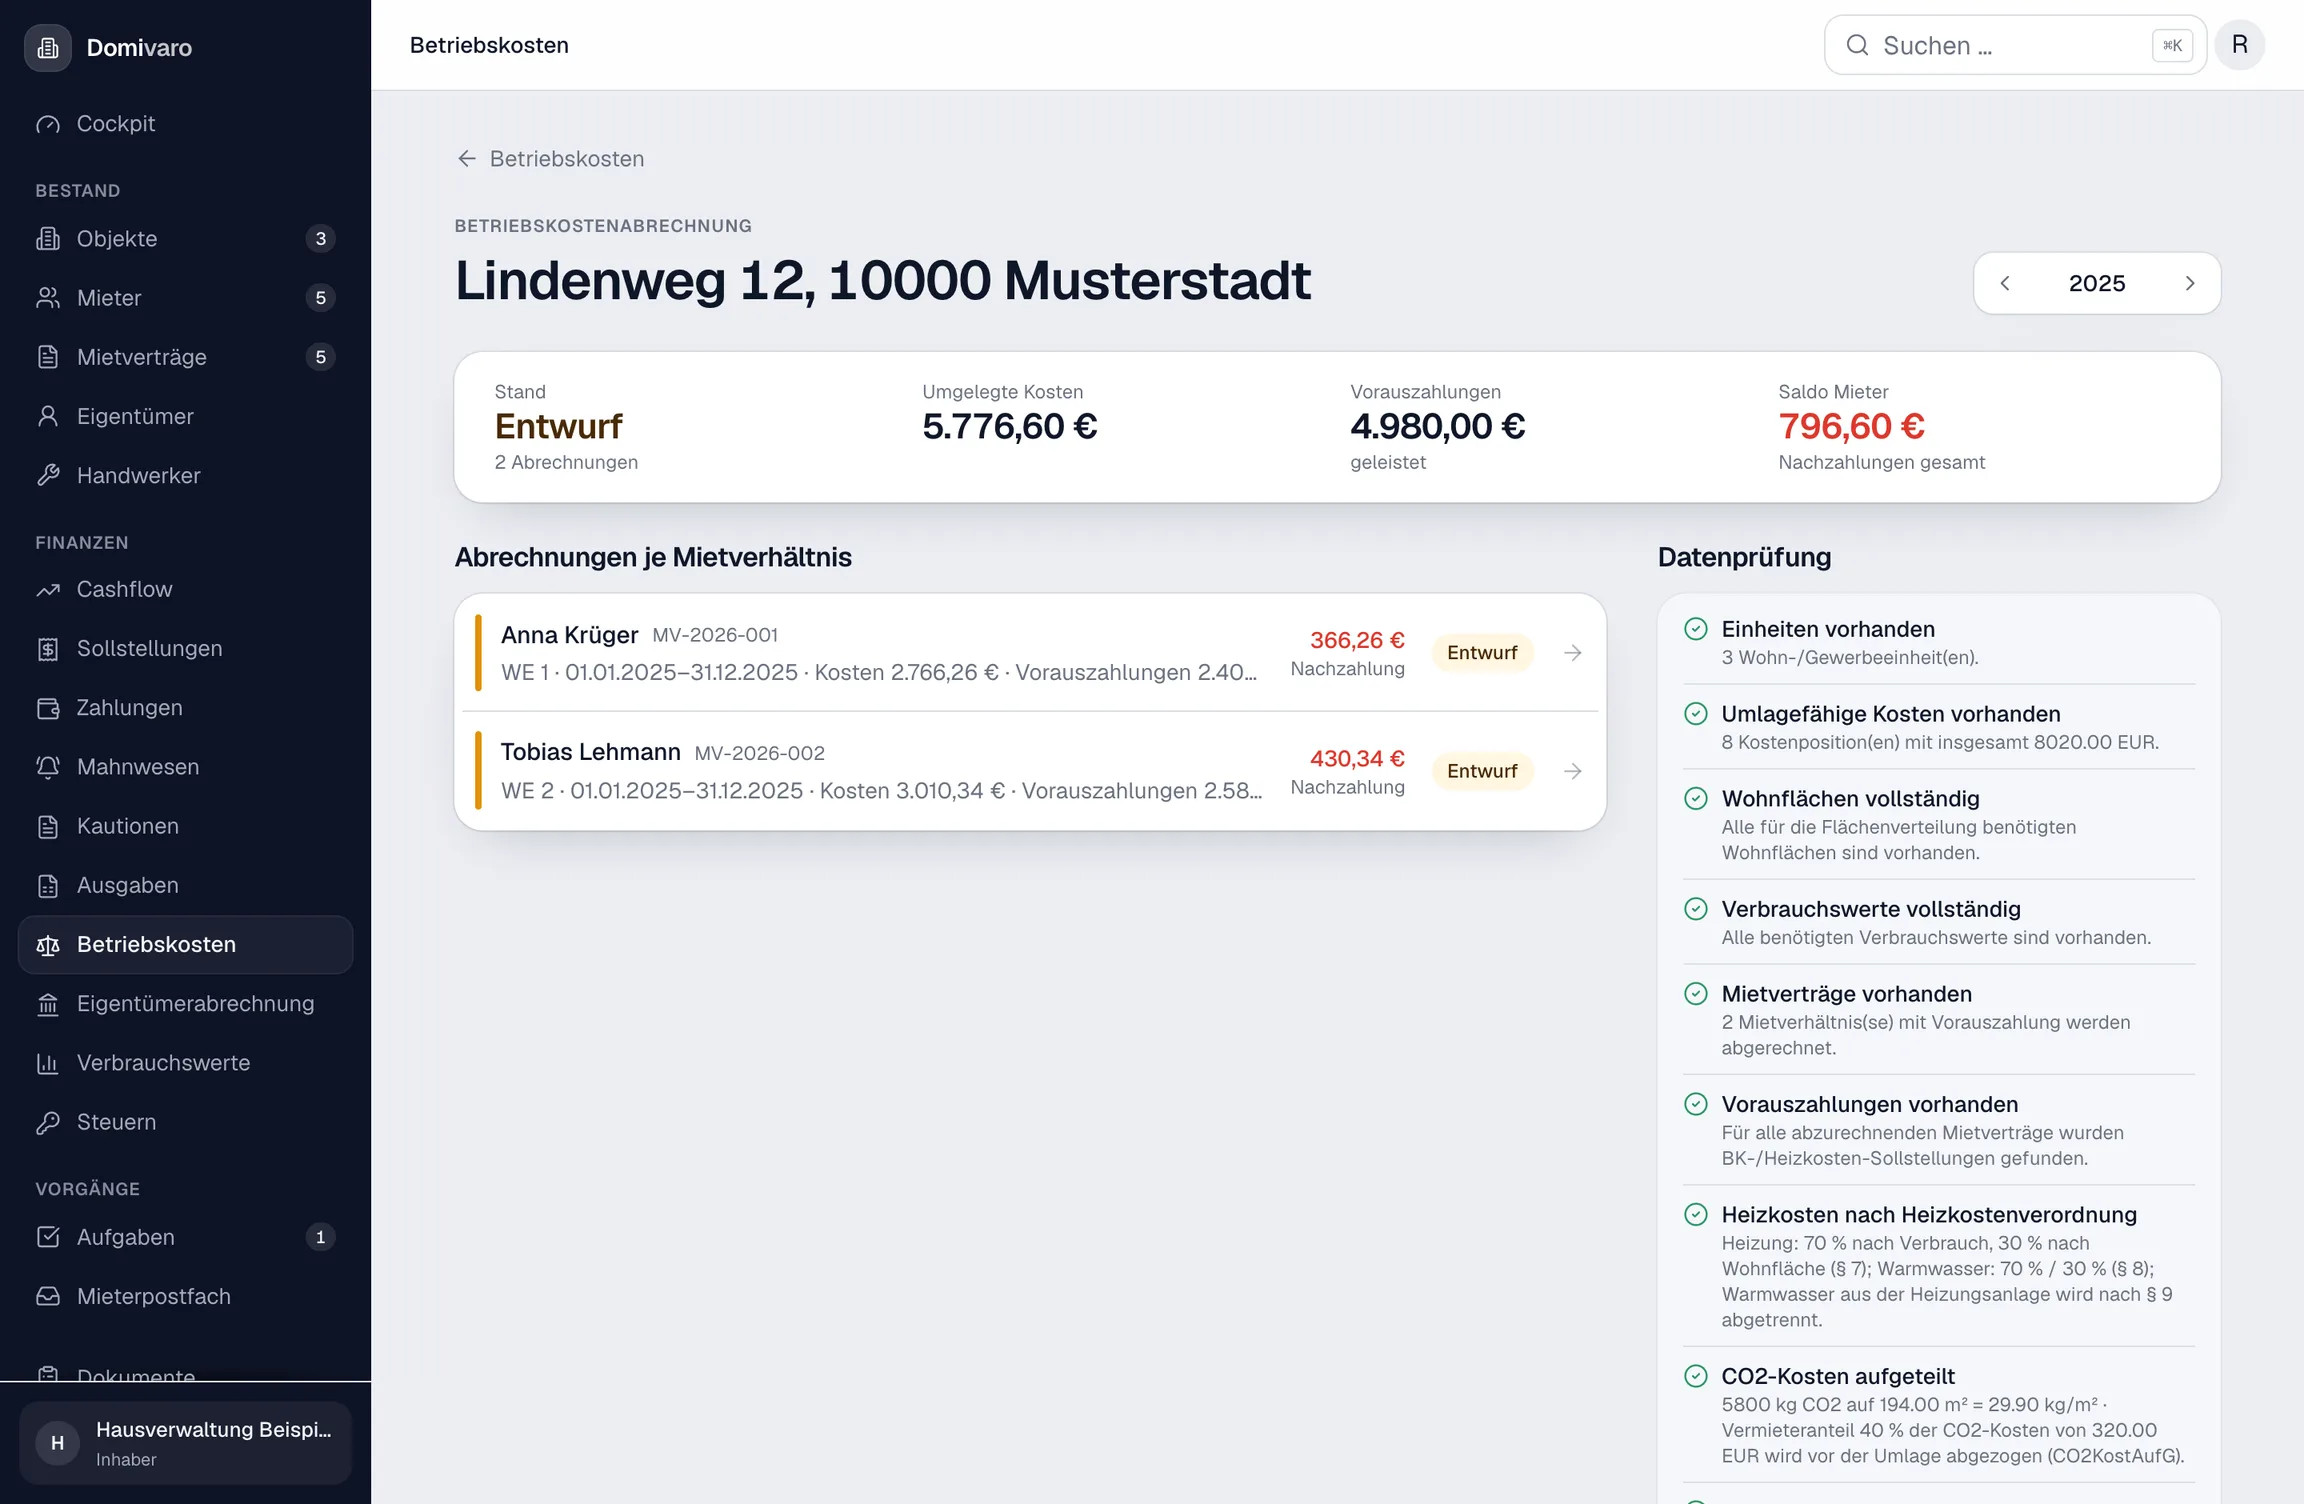Click the Mieterpostfach inbox icon
The height and width of the screenshot is (1504, 2304).
pyautogui.click(x=48, y=1296)
